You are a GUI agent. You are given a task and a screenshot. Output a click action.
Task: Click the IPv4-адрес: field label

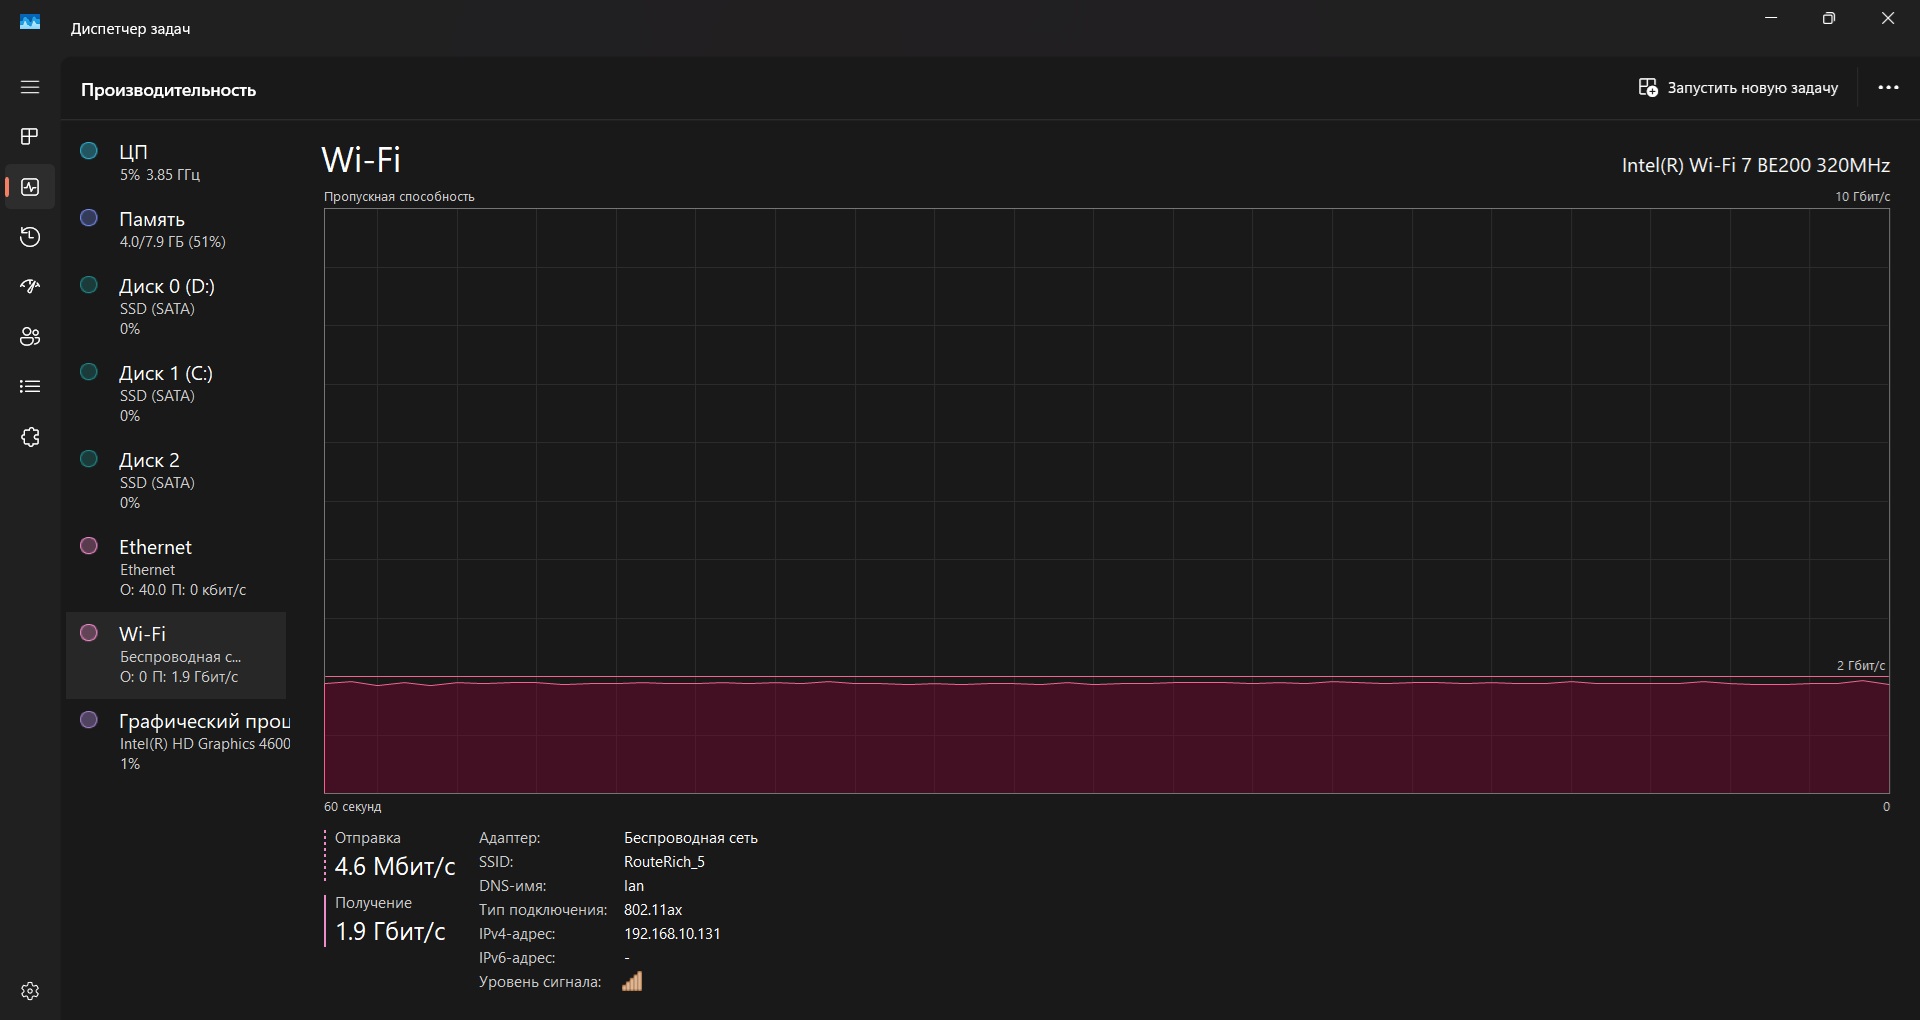tap(517, 934)
